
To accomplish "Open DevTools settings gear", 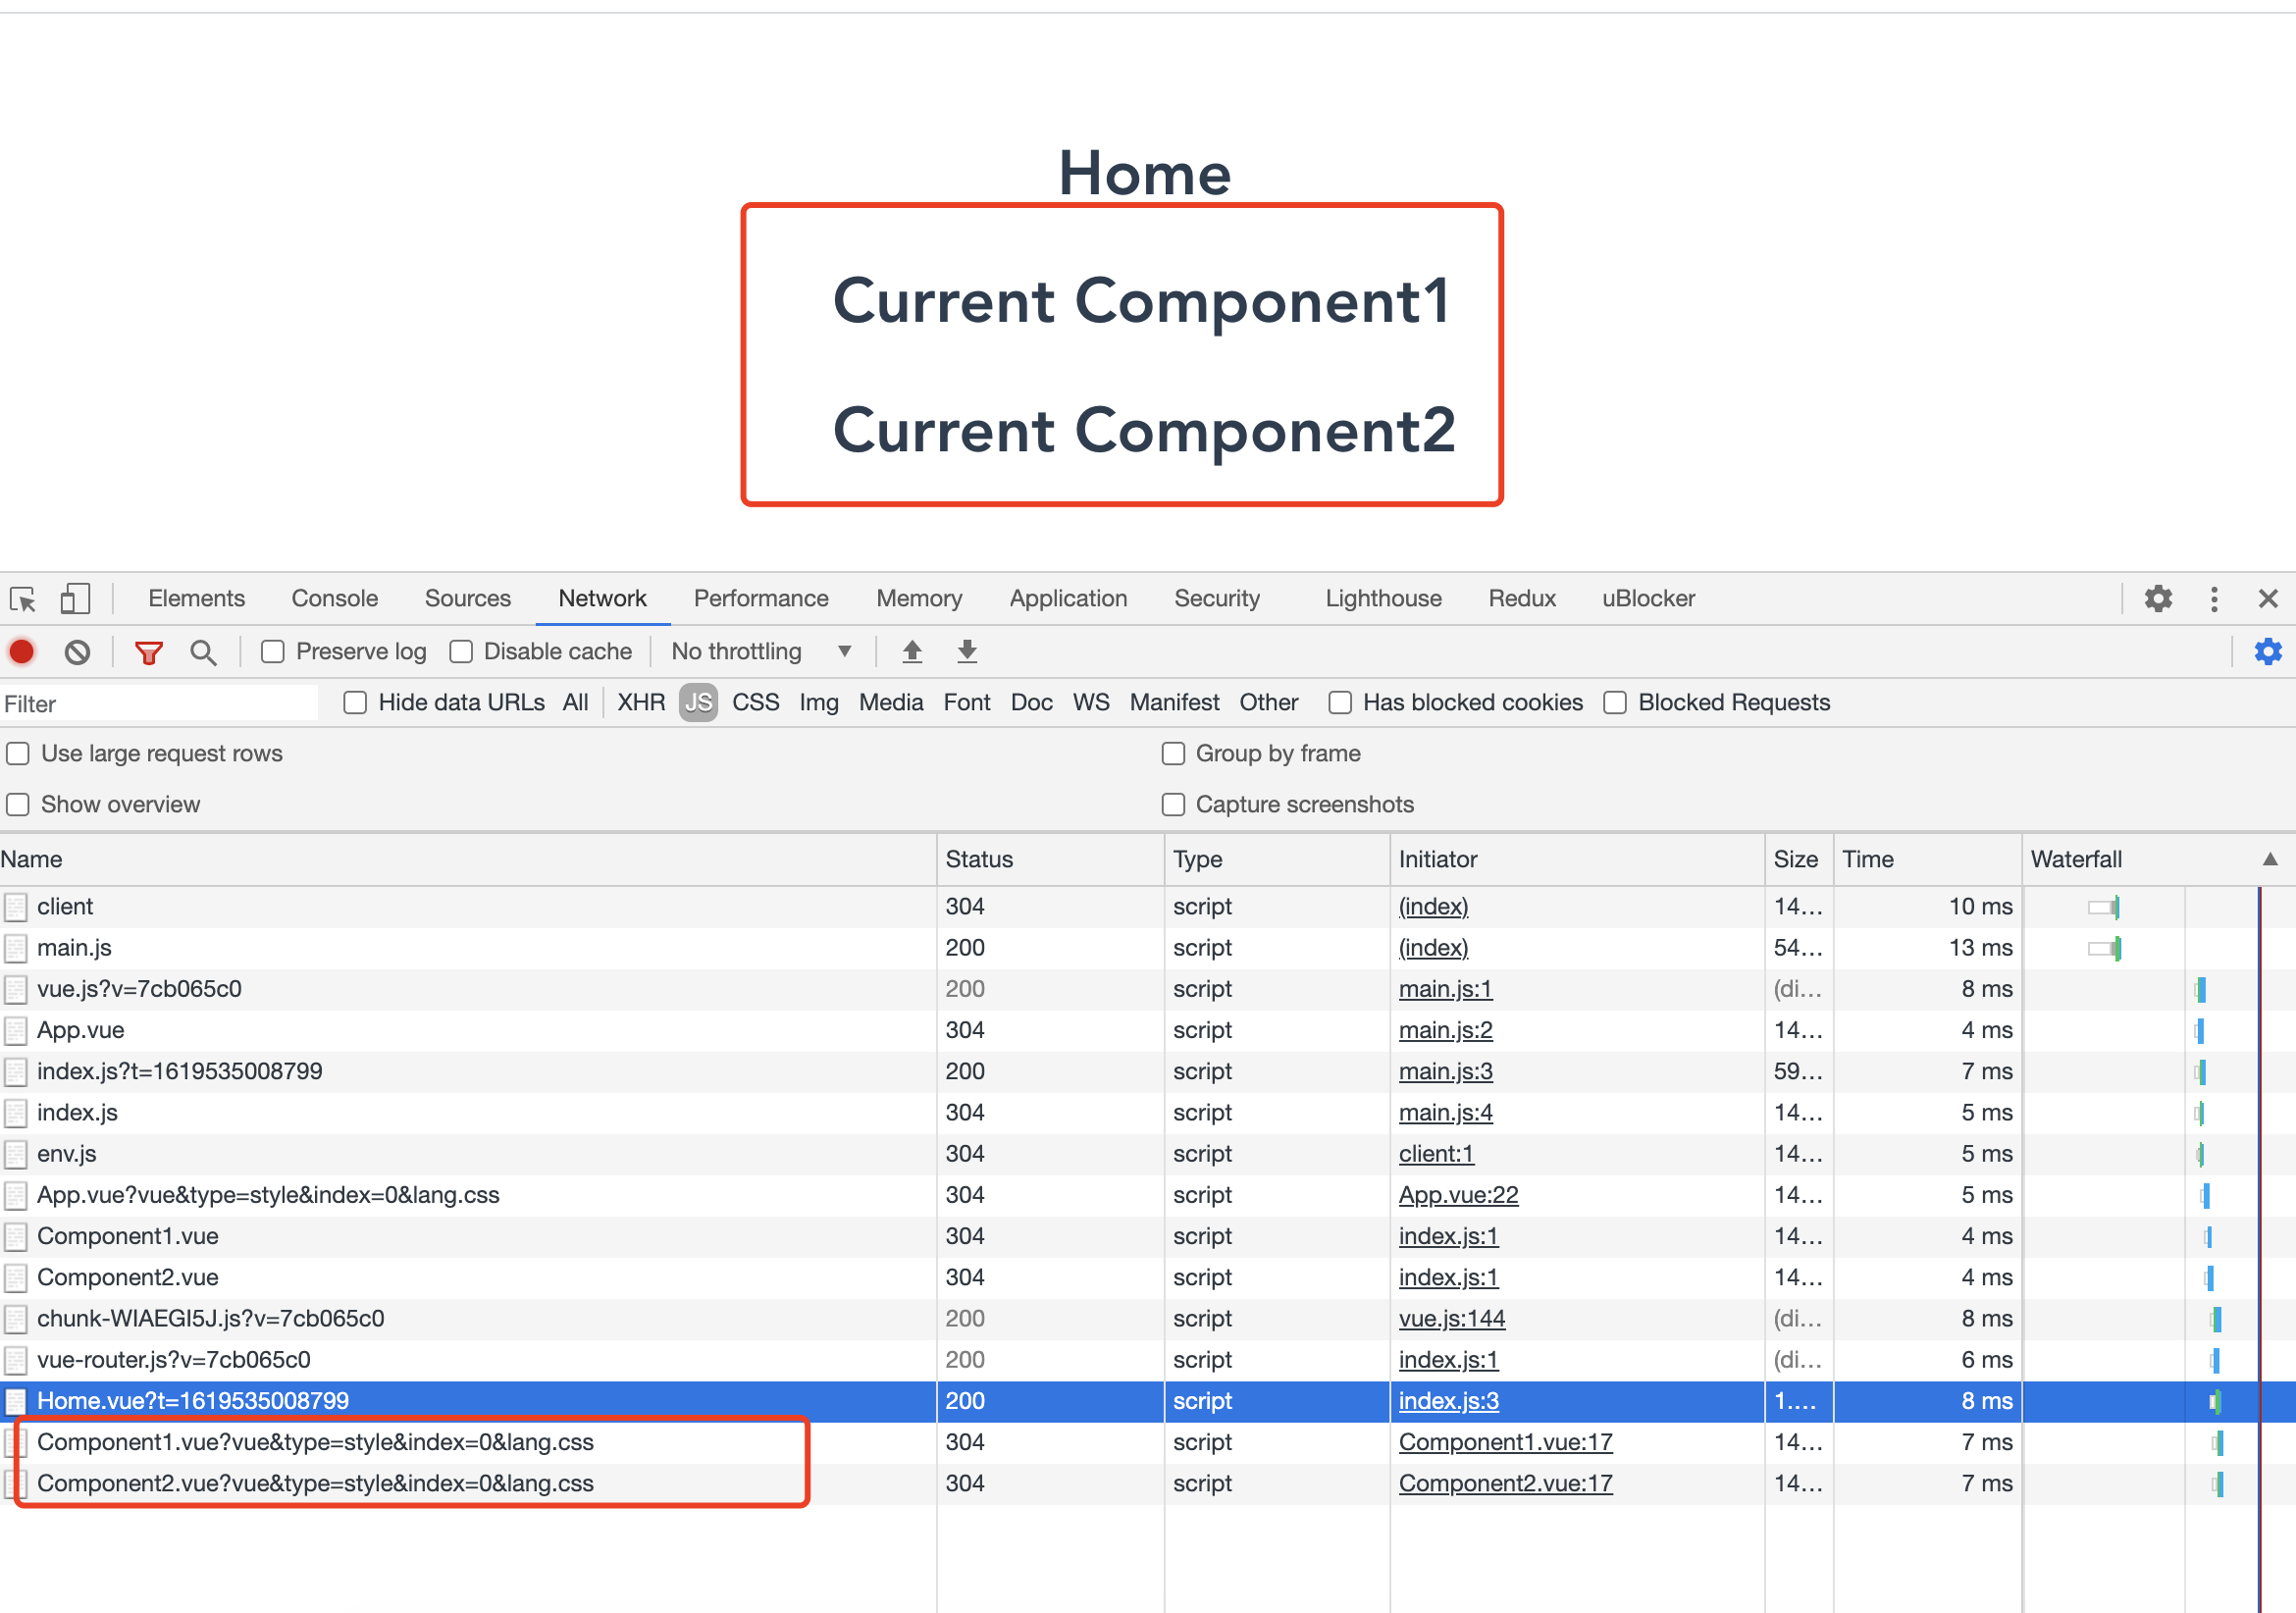I will 2158,599.
